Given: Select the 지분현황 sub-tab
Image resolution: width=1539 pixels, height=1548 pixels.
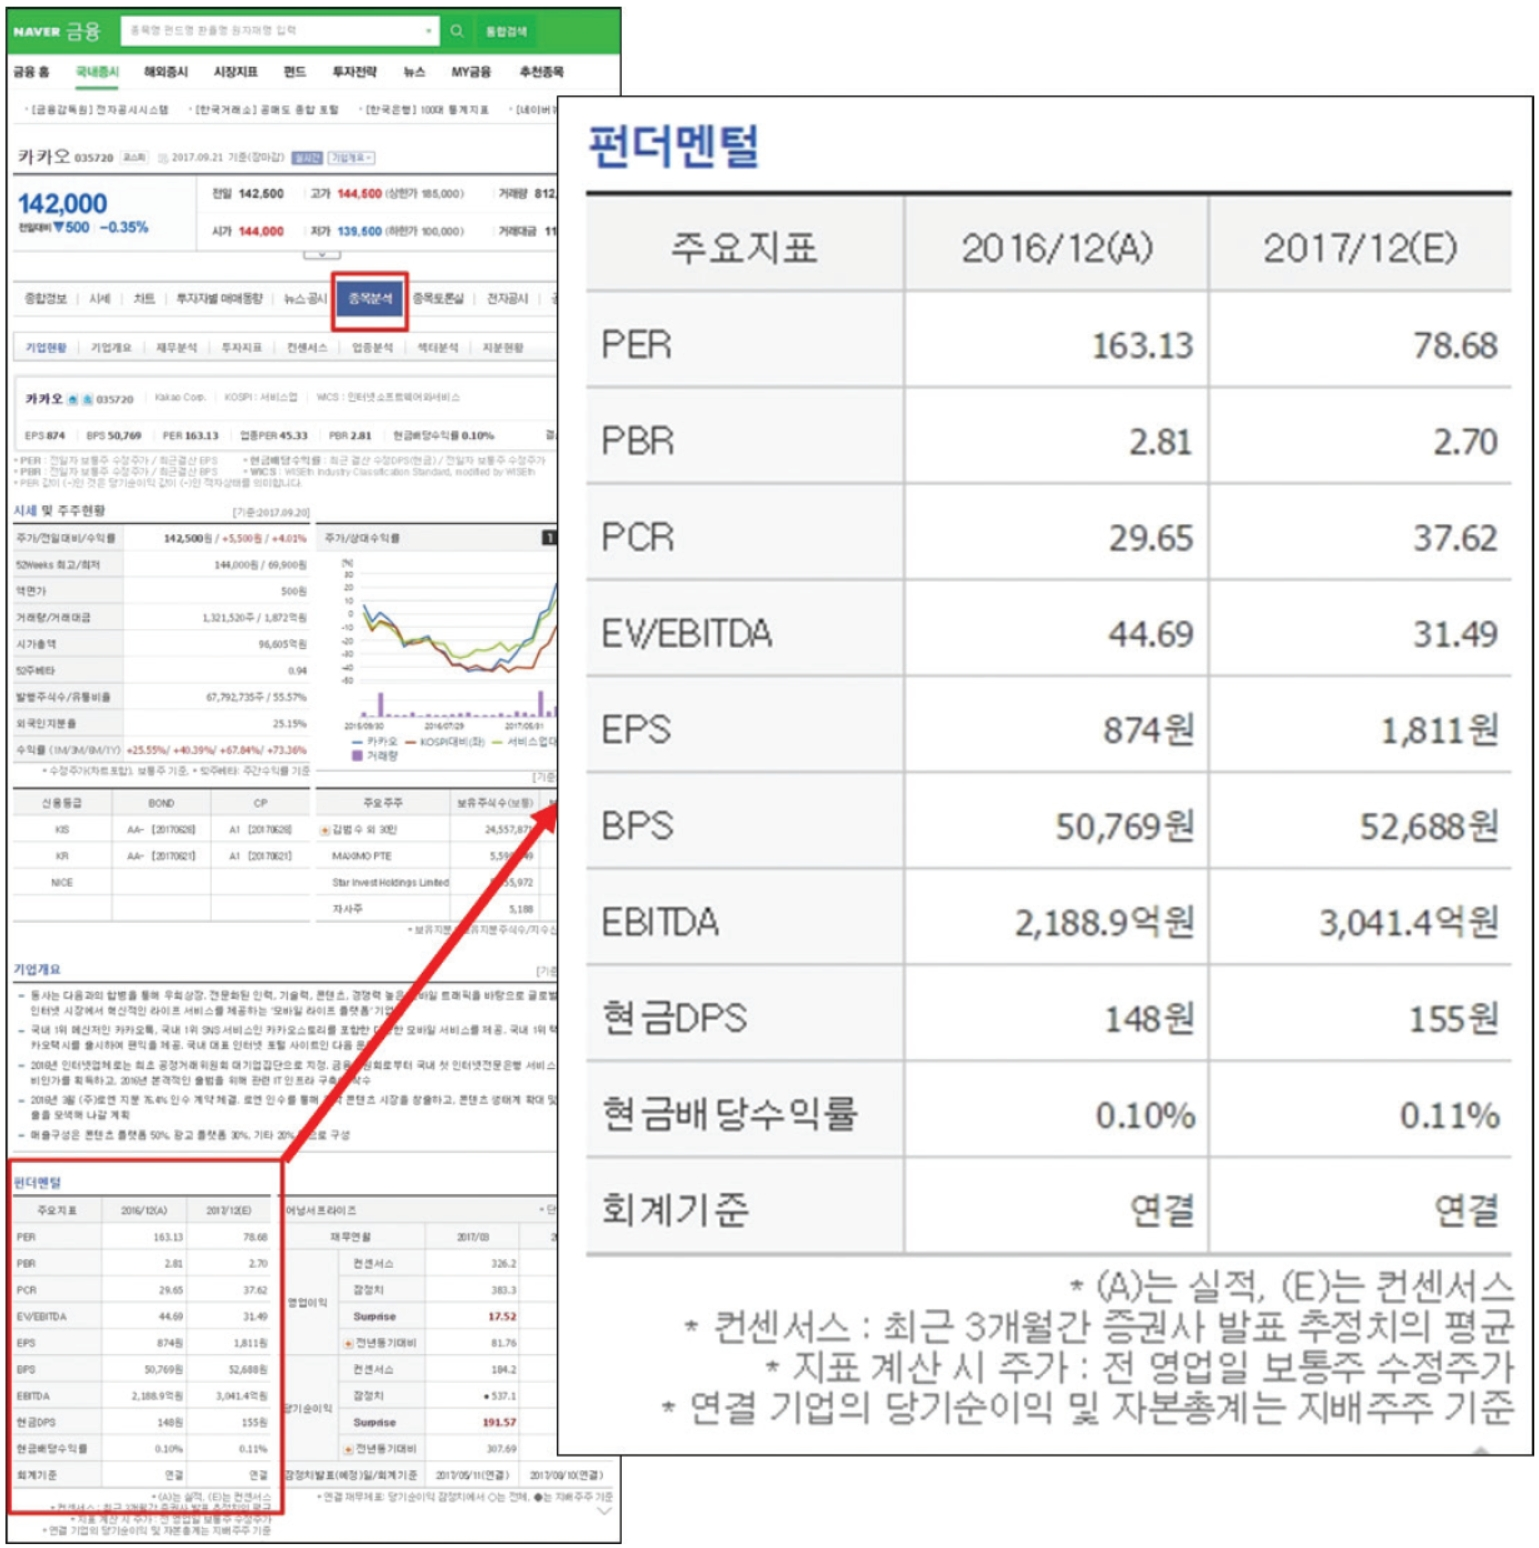Looking at the screenshot, I should (x=503, y=348).
